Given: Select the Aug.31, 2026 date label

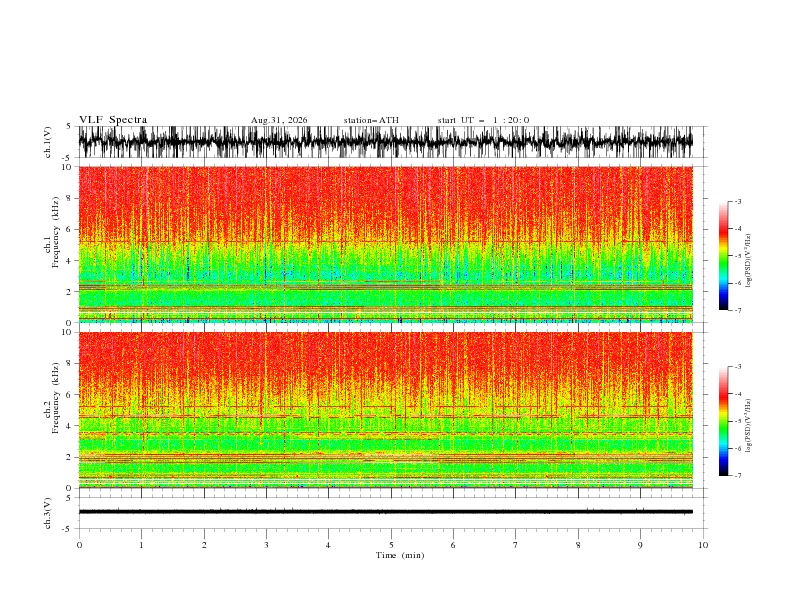Looking at the screenshot, I should (x=279, y=120).
